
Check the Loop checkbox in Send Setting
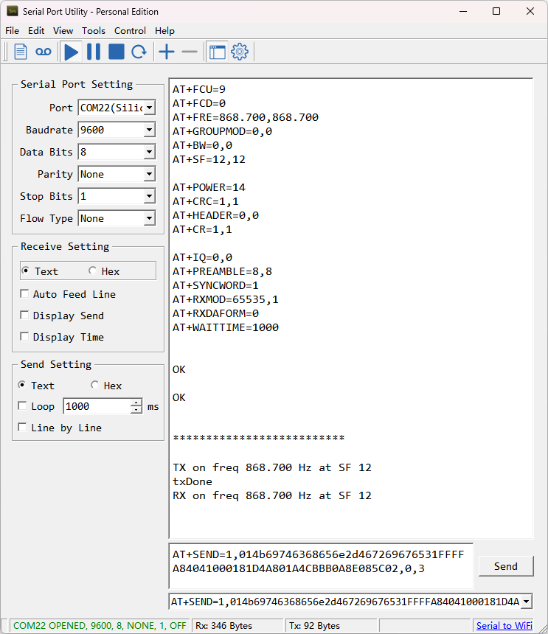(x=23, y=406)
